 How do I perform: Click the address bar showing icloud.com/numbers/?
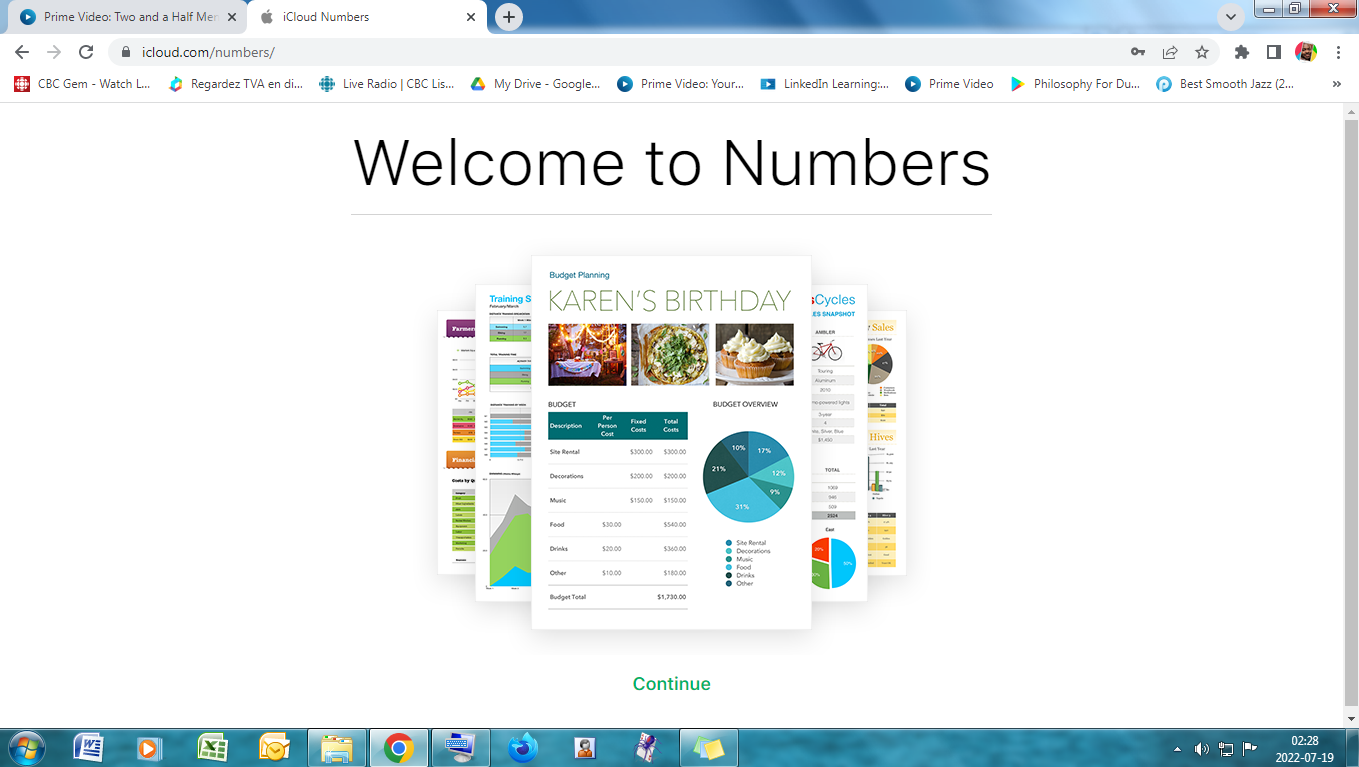click(x=600, y=52)
